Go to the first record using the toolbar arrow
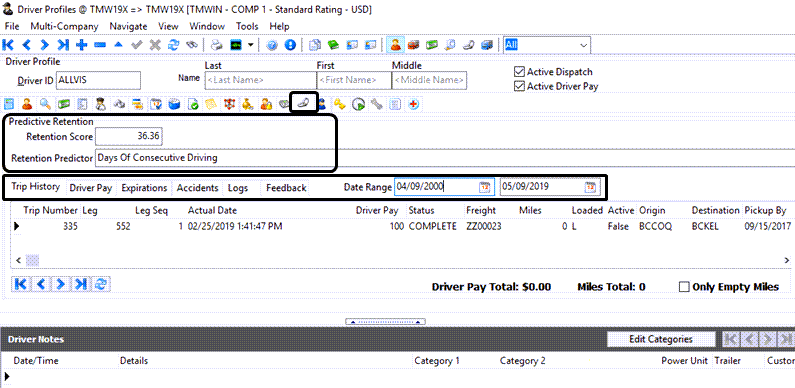This screenshot has height=388, width=795. pyautogui.click(x=8, y=45)
